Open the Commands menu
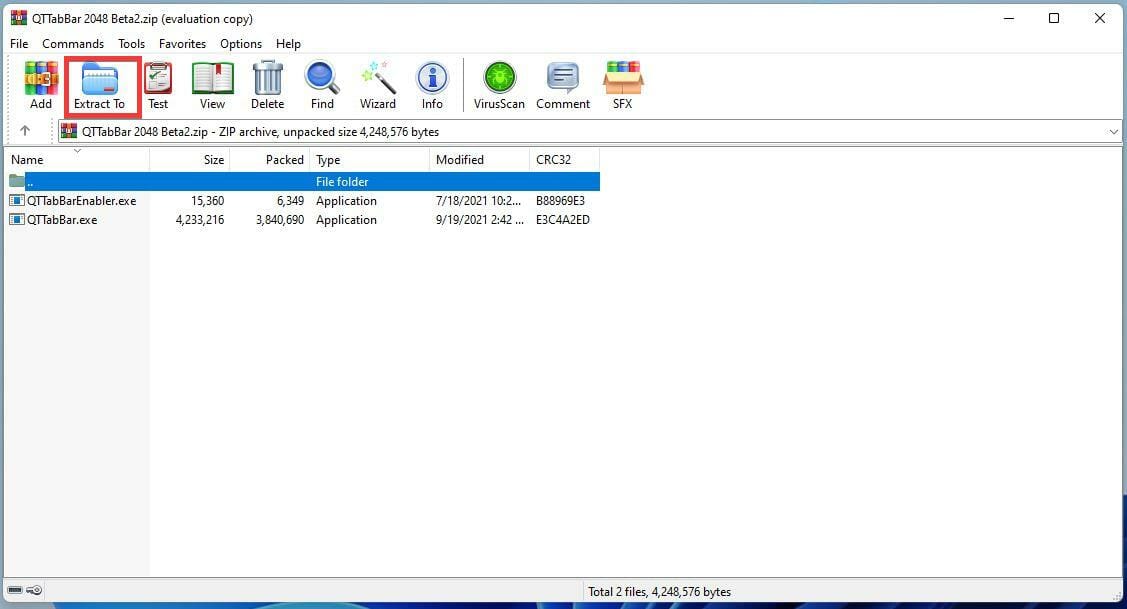The height and width of the screenshot is (609, 1127). (x=72, y=43)
